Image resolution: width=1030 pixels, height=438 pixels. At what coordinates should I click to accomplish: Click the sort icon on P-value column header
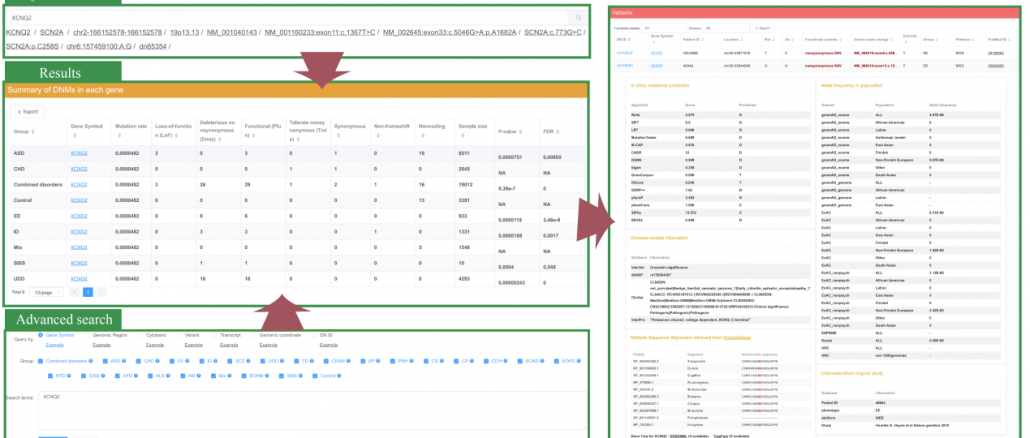click(522, 132)
